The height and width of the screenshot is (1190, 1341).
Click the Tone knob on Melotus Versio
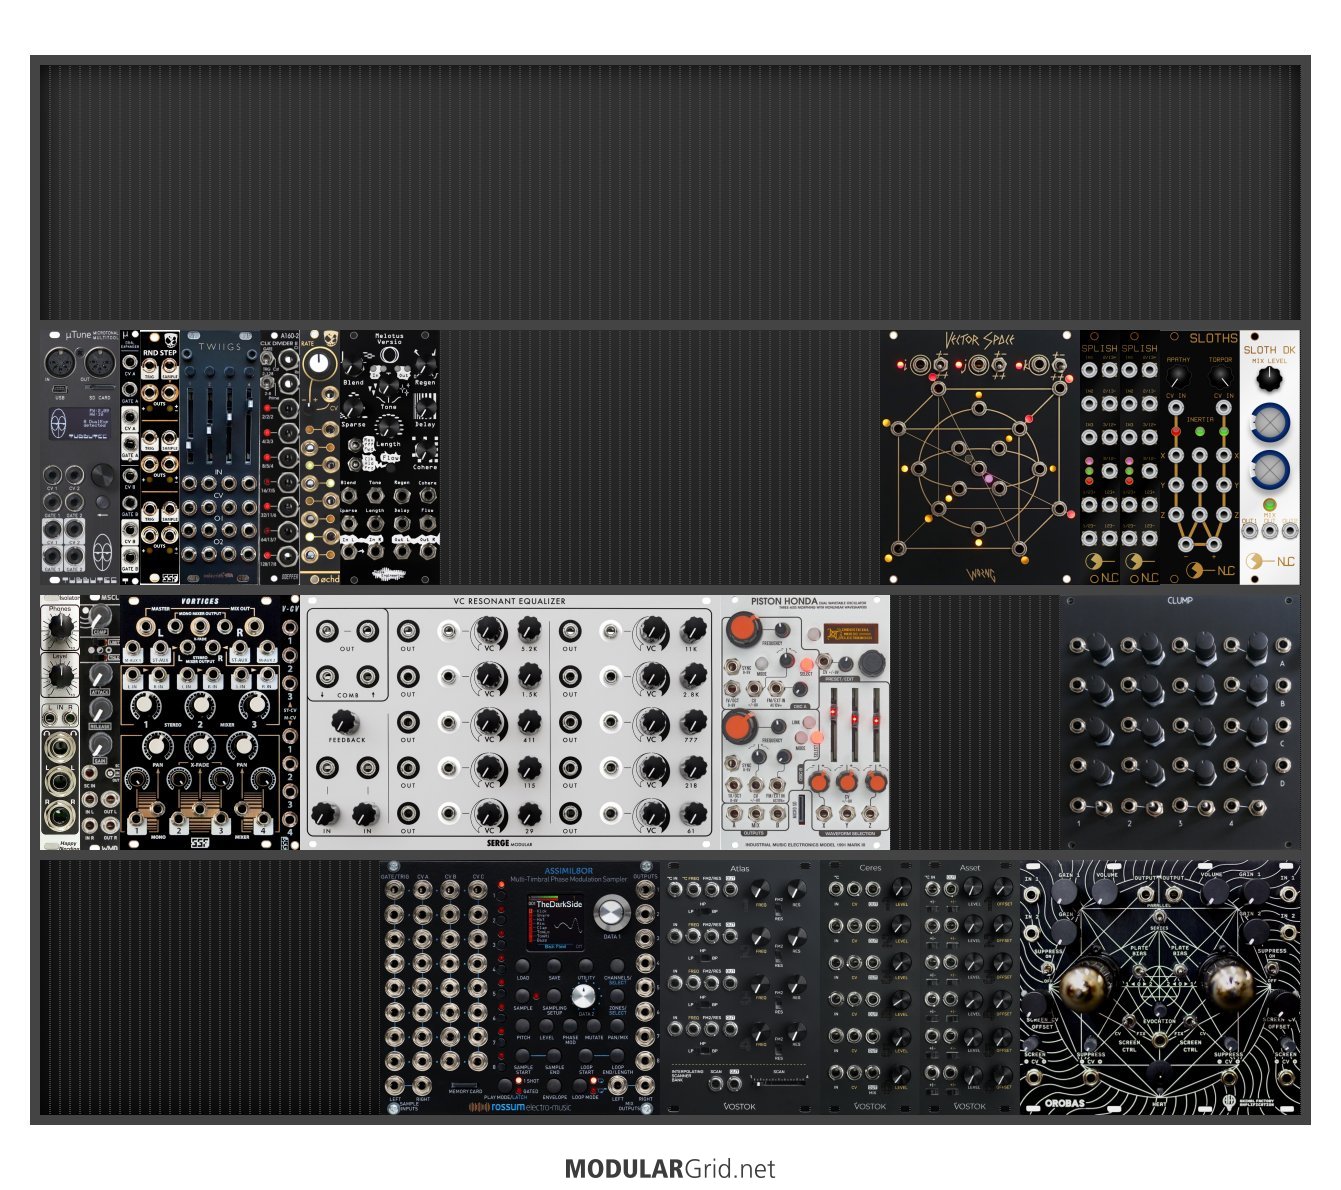[387, 387]
